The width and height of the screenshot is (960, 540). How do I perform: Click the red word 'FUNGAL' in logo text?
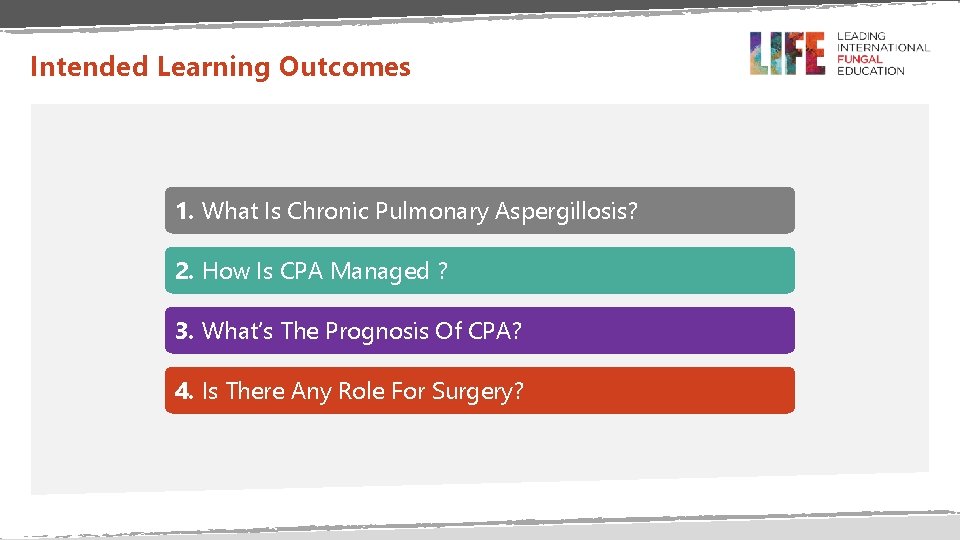click(859, 59)
